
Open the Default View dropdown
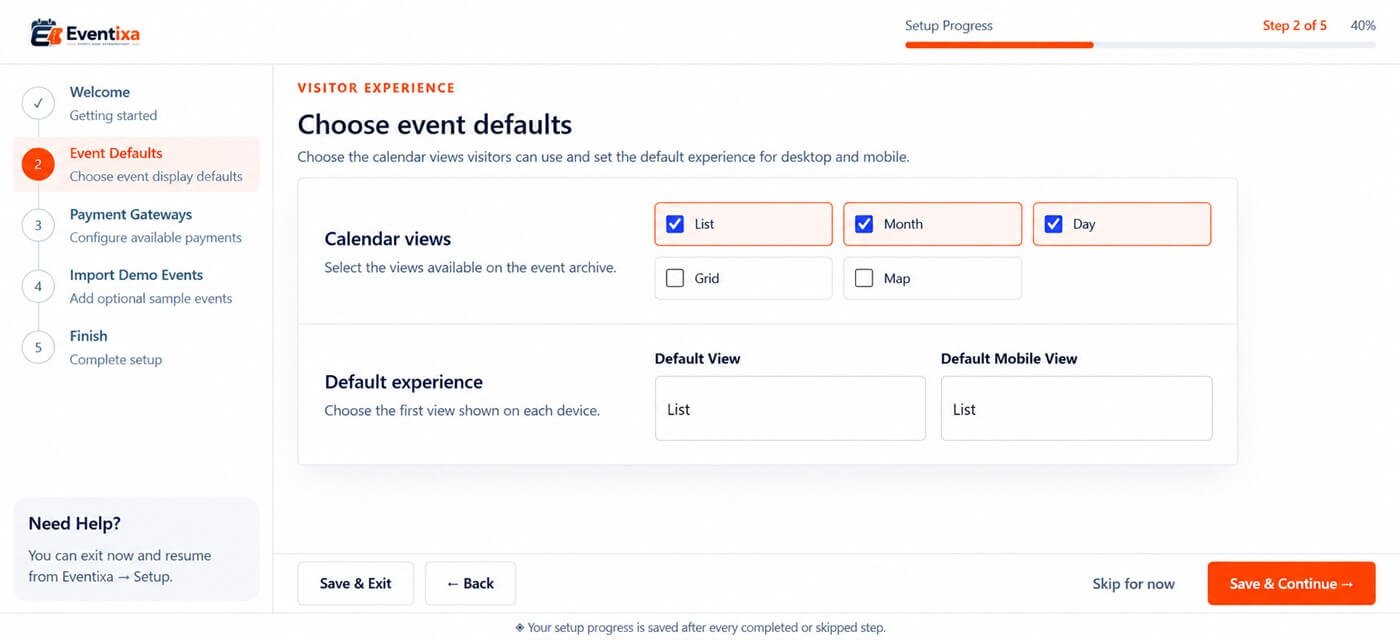[x=790, y=408]
